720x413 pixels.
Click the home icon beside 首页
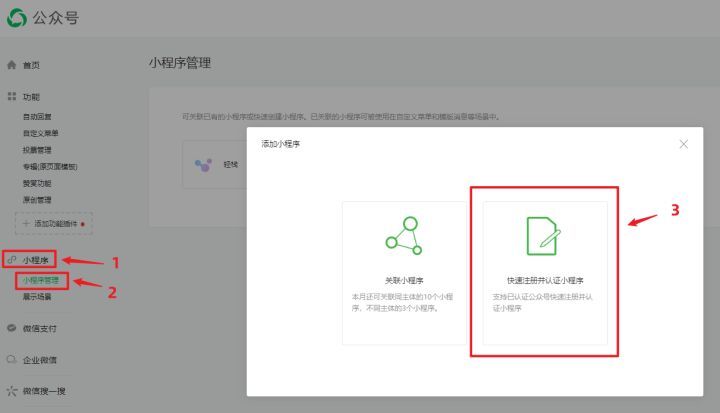click(x=12, y=65)
